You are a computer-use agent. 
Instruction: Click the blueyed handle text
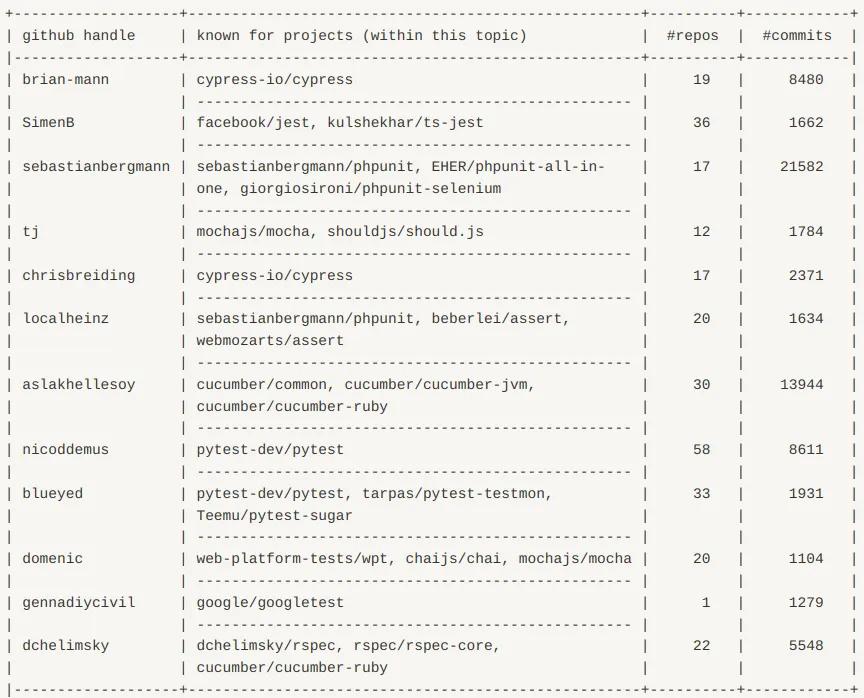point(52,494)
